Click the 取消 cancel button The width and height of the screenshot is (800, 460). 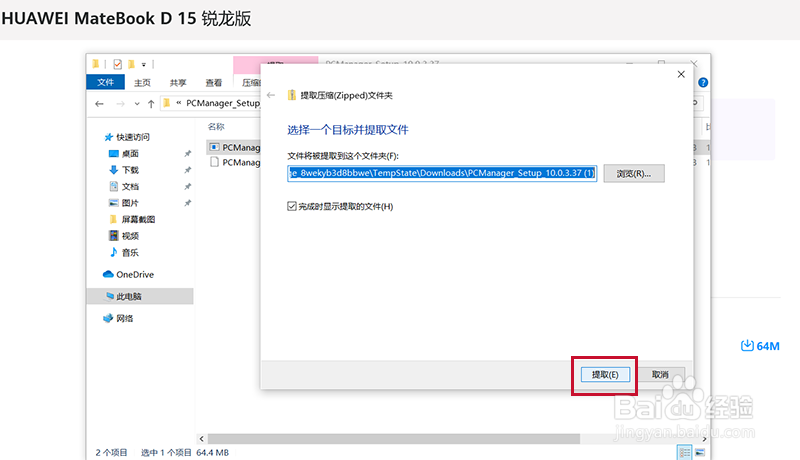click(x=660, y=375)
